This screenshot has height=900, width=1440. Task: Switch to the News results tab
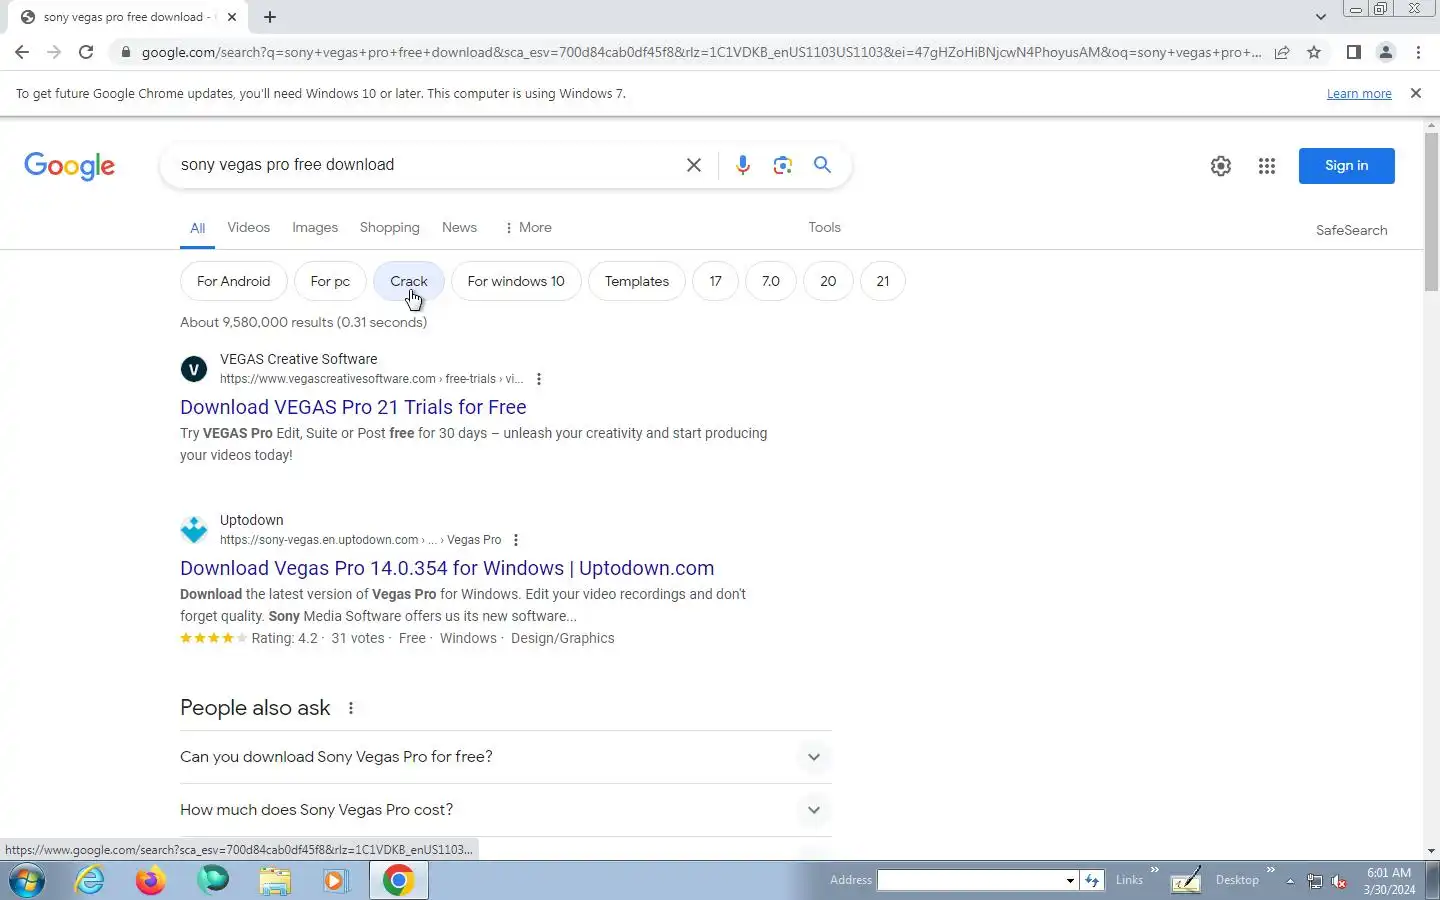[459, 227]
